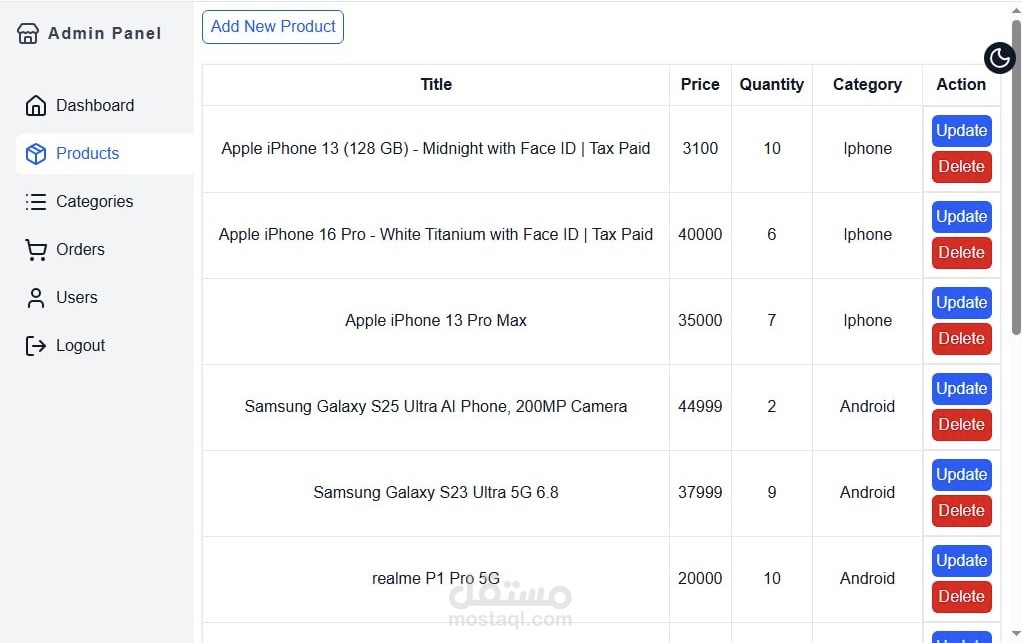Click the Price column header
The width and height of the screenshot is (1022, 643).
coord(700,85)
